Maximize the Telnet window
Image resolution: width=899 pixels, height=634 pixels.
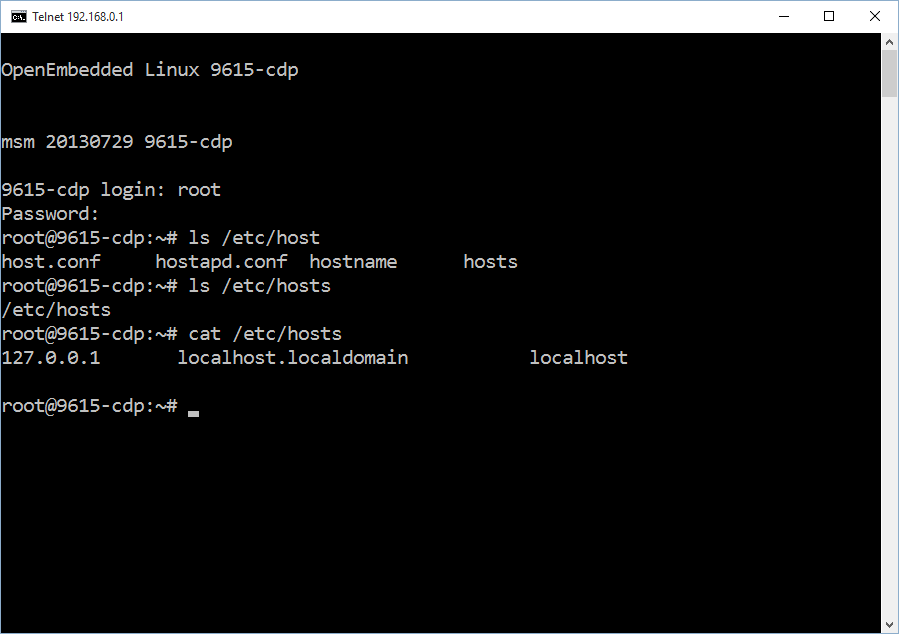tap(829, 16)
